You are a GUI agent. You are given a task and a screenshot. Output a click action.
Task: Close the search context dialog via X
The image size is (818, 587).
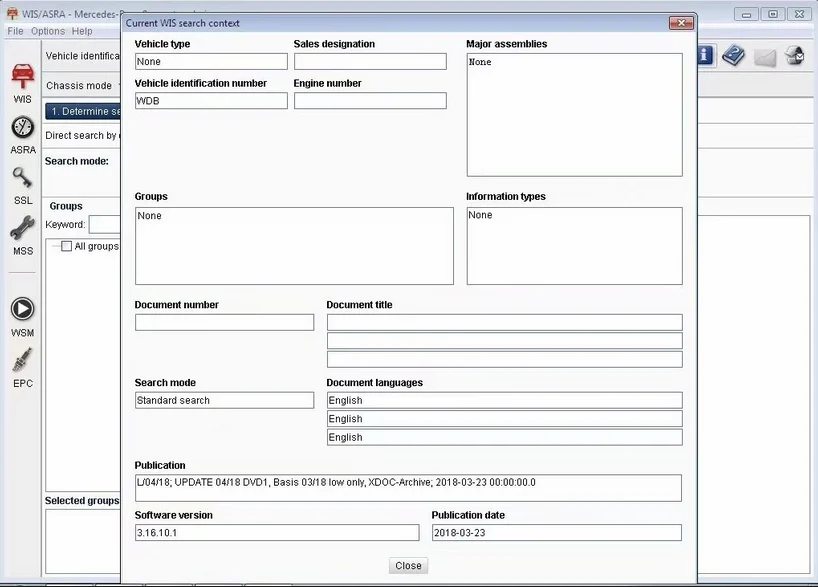point(681,23)
